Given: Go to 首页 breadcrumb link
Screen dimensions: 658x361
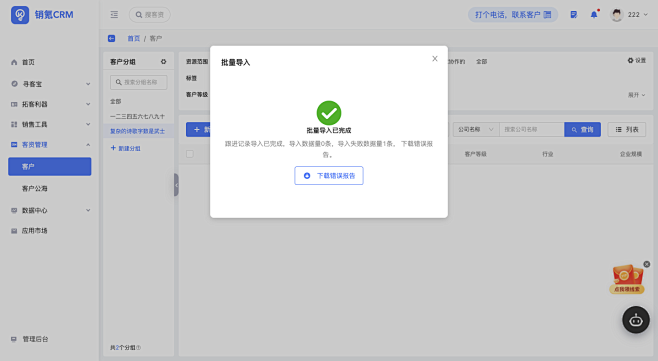Looking at the screenshot, I should point(133,38).
